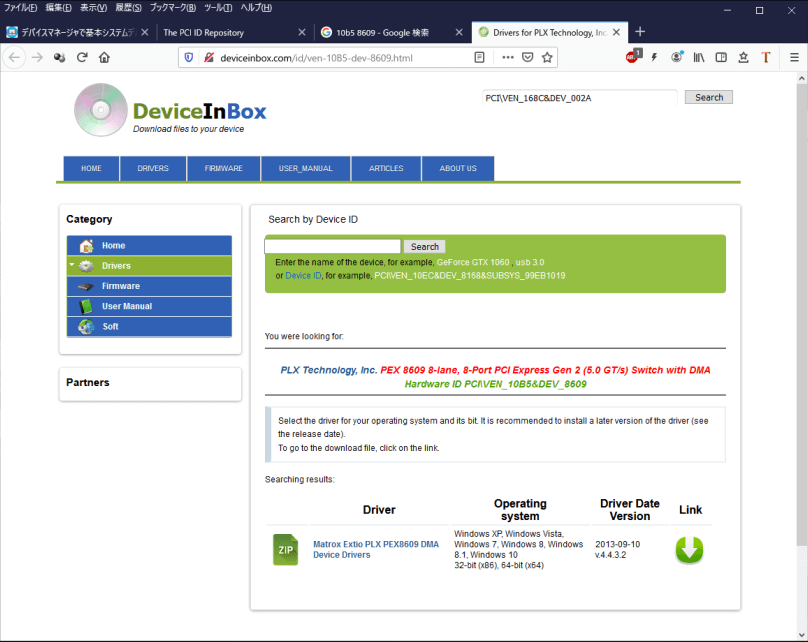The image size is (808, 642).
Task: Open ARTICLES in the navigation bar
Action: [386, 168]
